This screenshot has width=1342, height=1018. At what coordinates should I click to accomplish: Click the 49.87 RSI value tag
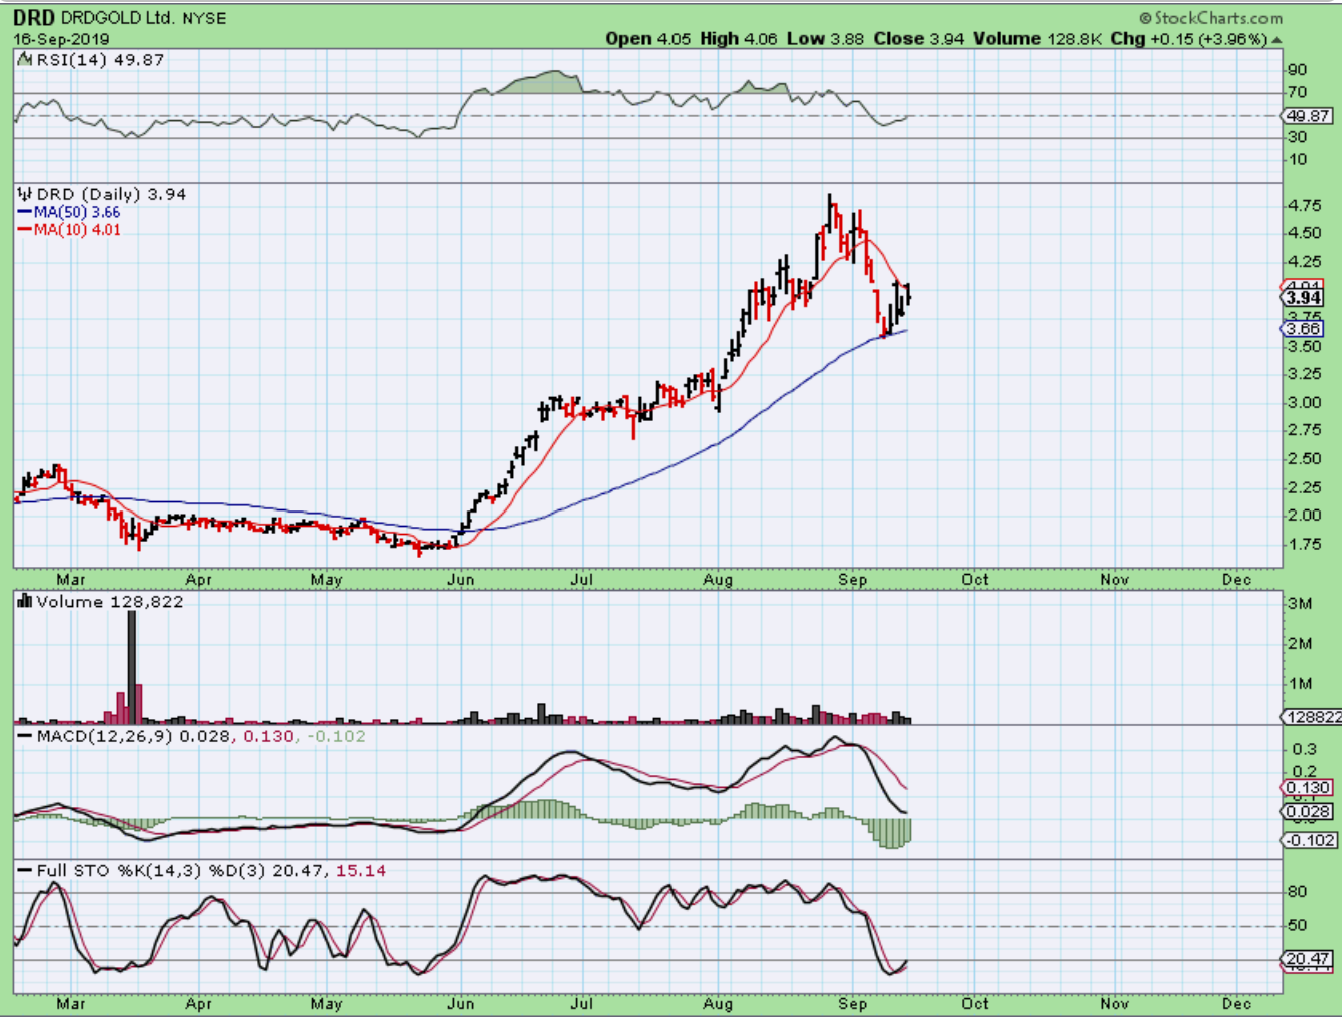coord(1307,116)
